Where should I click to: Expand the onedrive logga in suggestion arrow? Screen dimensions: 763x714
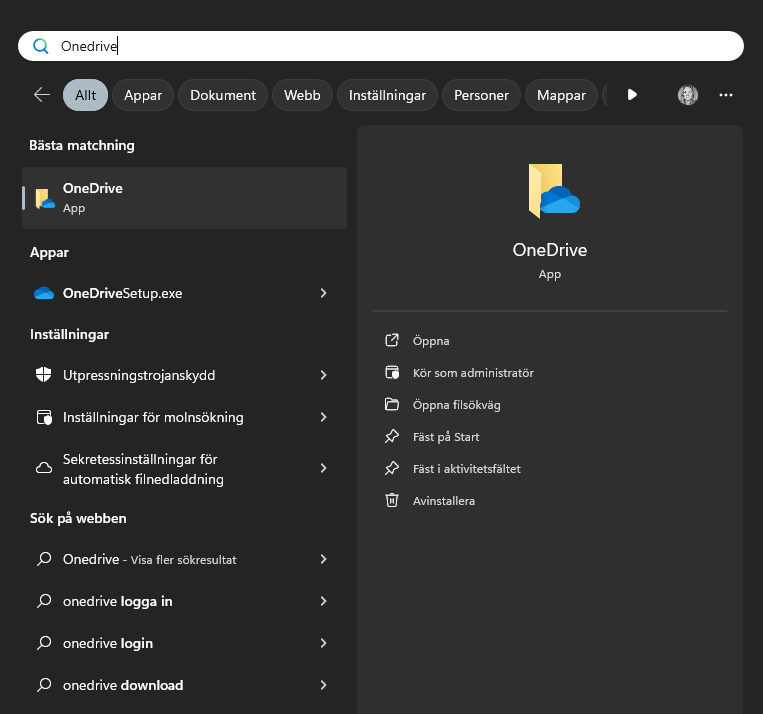[x=323, y=601]
